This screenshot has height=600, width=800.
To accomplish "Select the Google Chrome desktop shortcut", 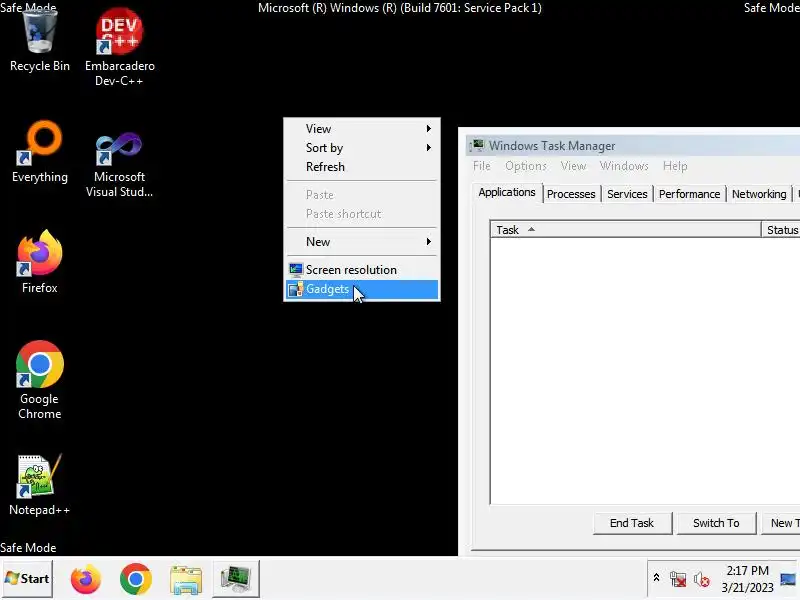I will (x=39, y=380).
